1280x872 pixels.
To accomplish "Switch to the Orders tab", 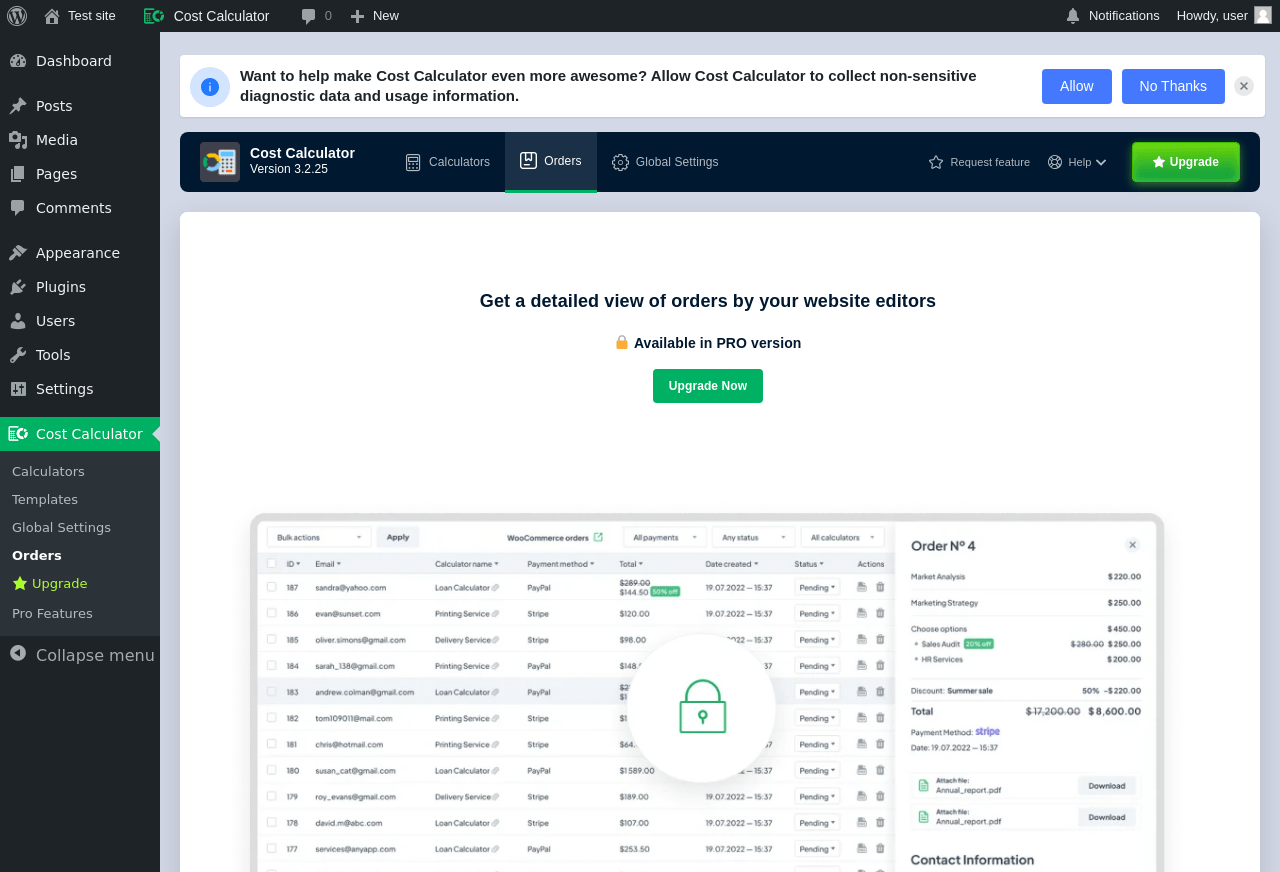I will point(551,161).
